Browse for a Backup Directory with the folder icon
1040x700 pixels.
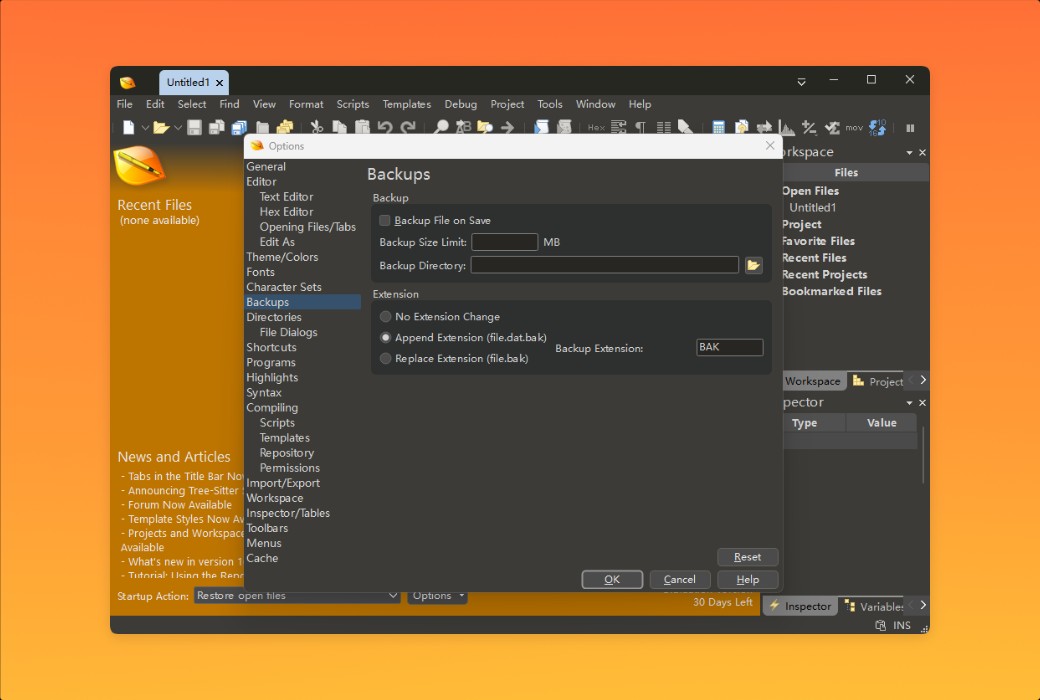point(753,265)
